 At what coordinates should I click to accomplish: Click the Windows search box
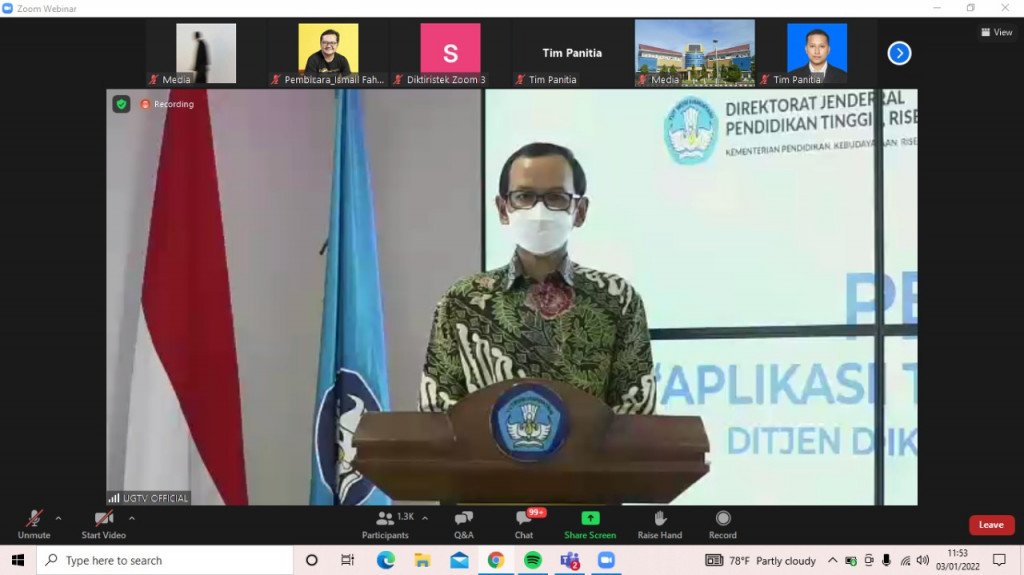point(165,560)
